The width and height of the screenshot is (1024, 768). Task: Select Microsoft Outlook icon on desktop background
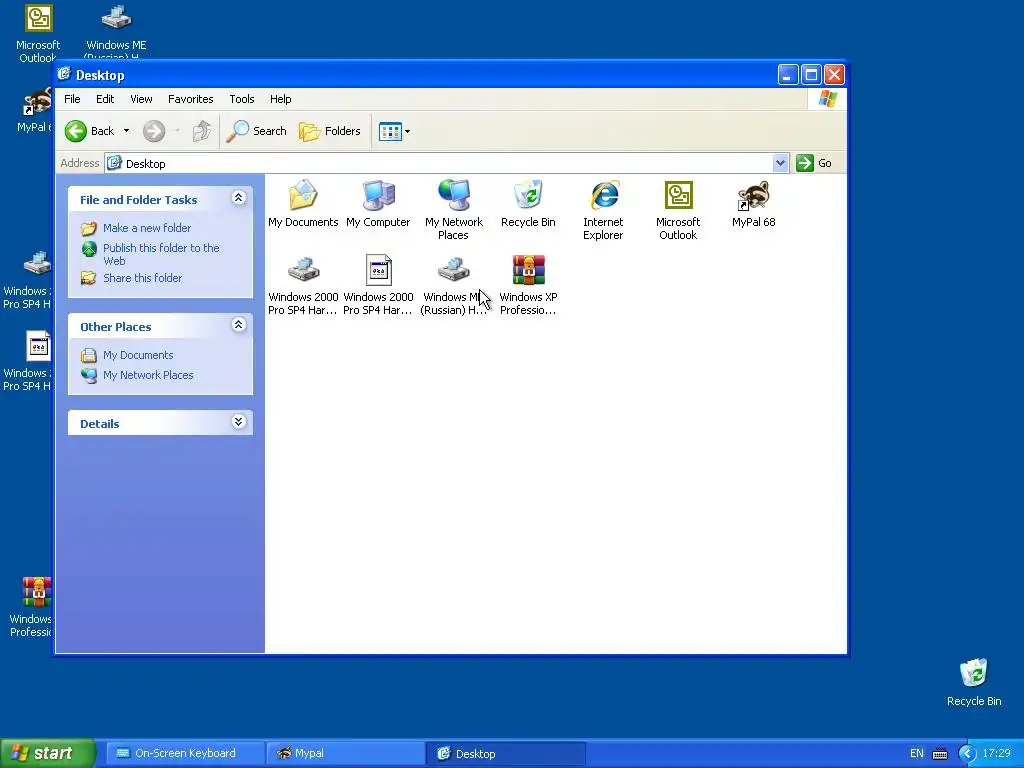38,33
